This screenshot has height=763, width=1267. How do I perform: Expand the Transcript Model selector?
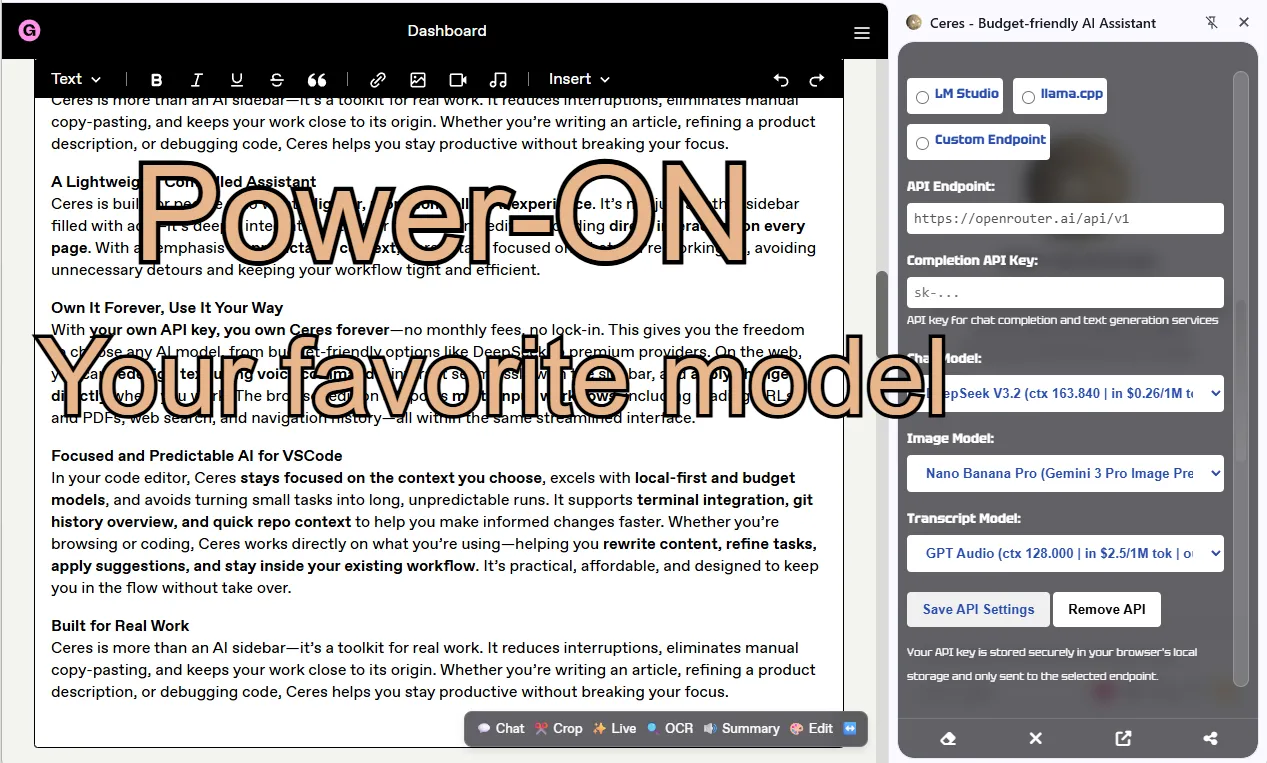click(1064, 553)
